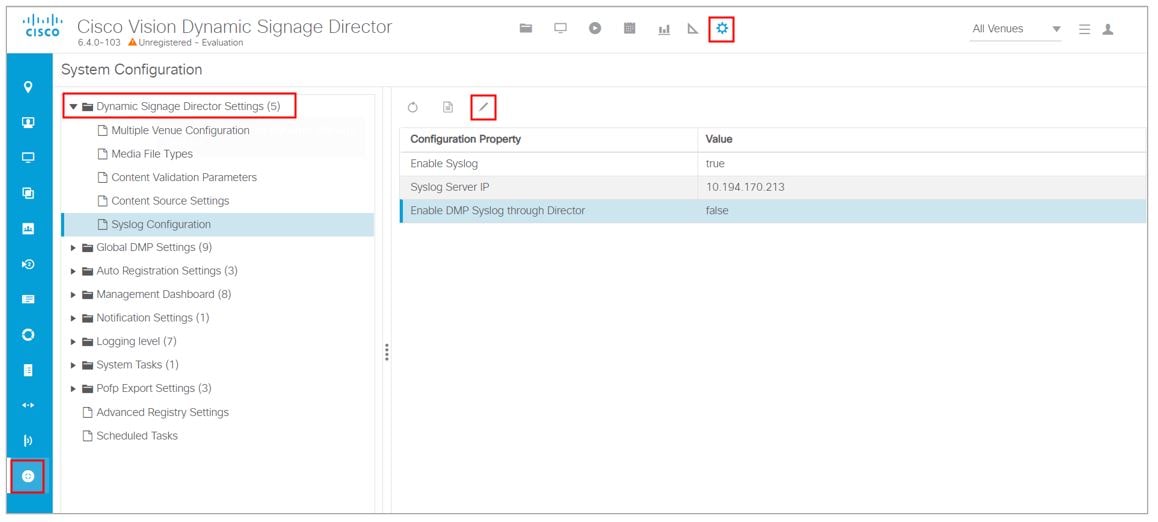Open the folder icon in top navigation
Screen dimensions: 1158x522
[525, 29]
